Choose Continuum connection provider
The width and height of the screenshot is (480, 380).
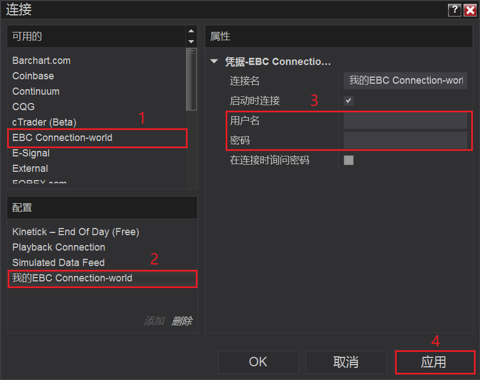[36, 91]
